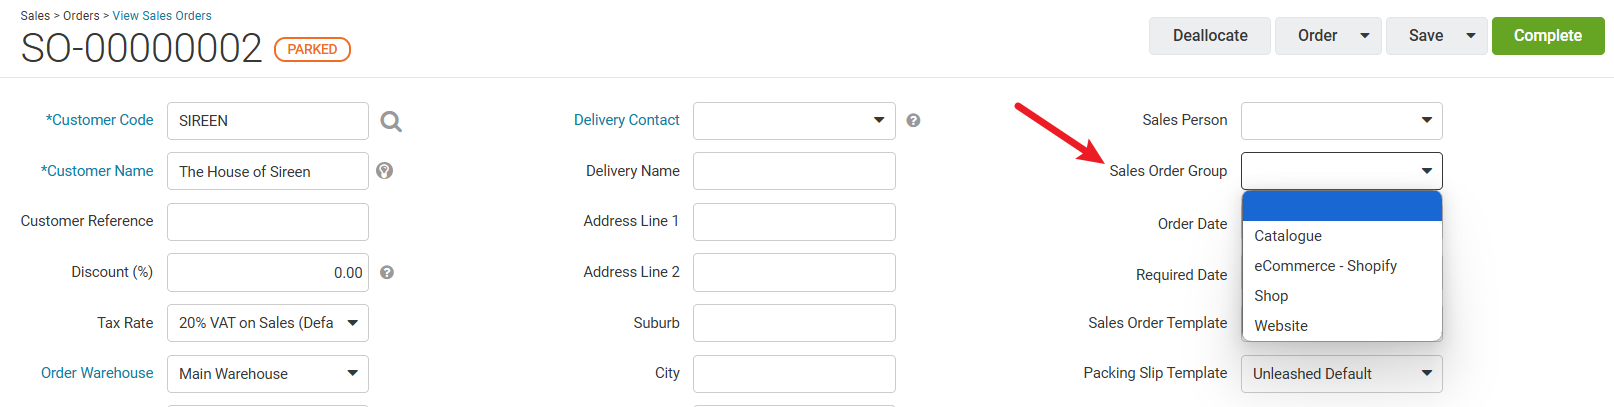The width and height of the screenshot is (1614, 407).
Task: Click the Discount help question mark icon
Action: (387, 272)
